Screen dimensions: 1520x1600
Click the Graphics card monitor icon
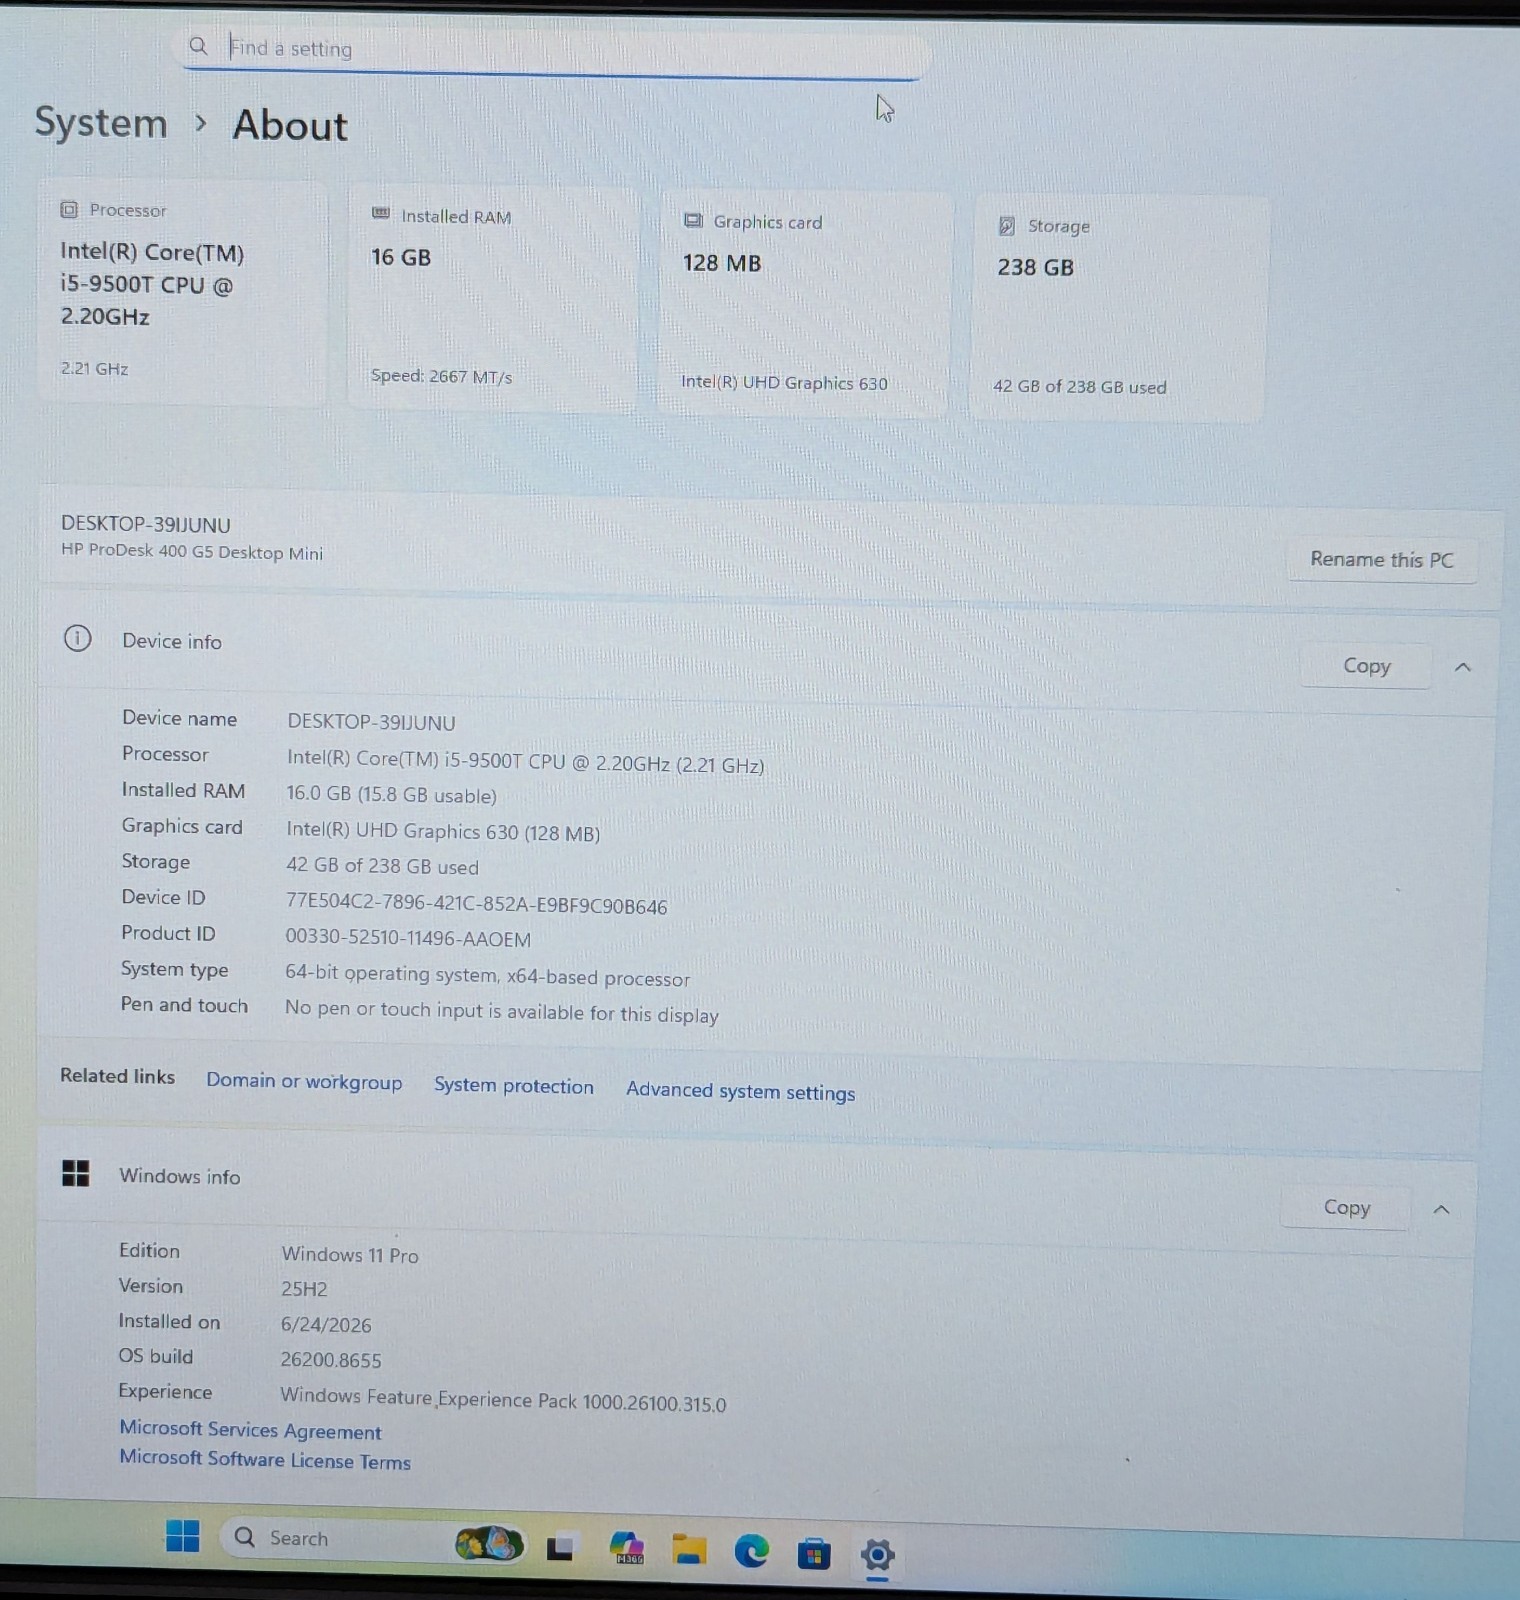click(x=693, y=221)
